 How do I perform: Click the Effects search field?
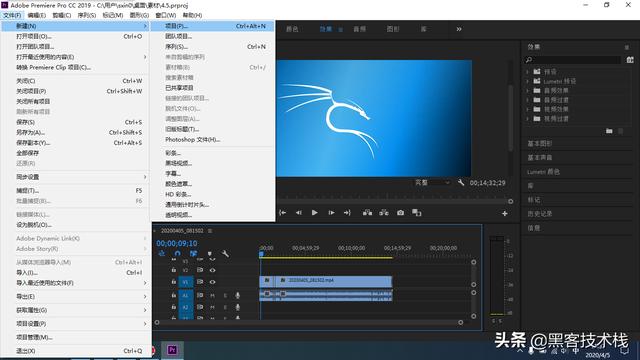click(x=573, y=60)
